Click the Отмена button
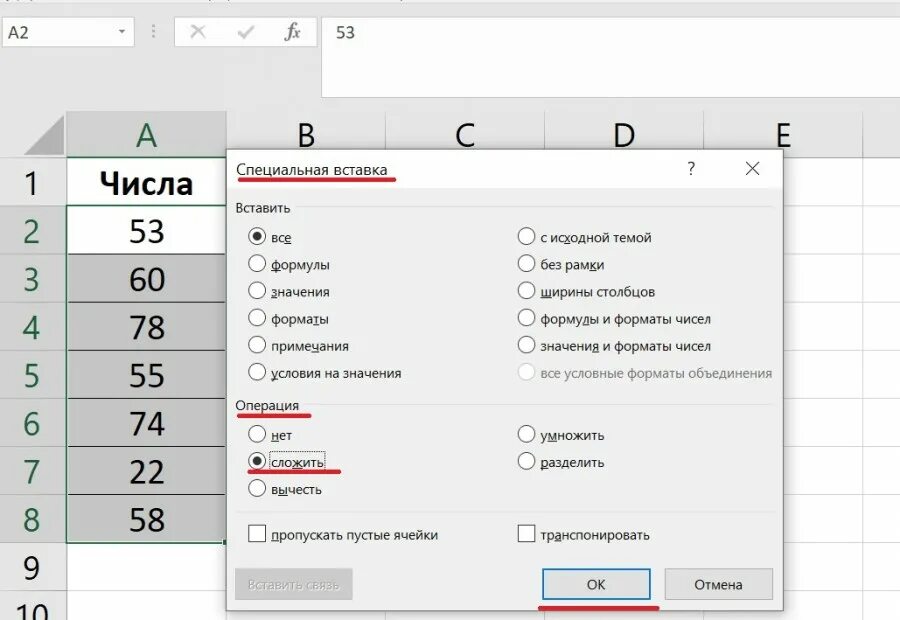The image size is (900, 620). click(x=718, y=584)
